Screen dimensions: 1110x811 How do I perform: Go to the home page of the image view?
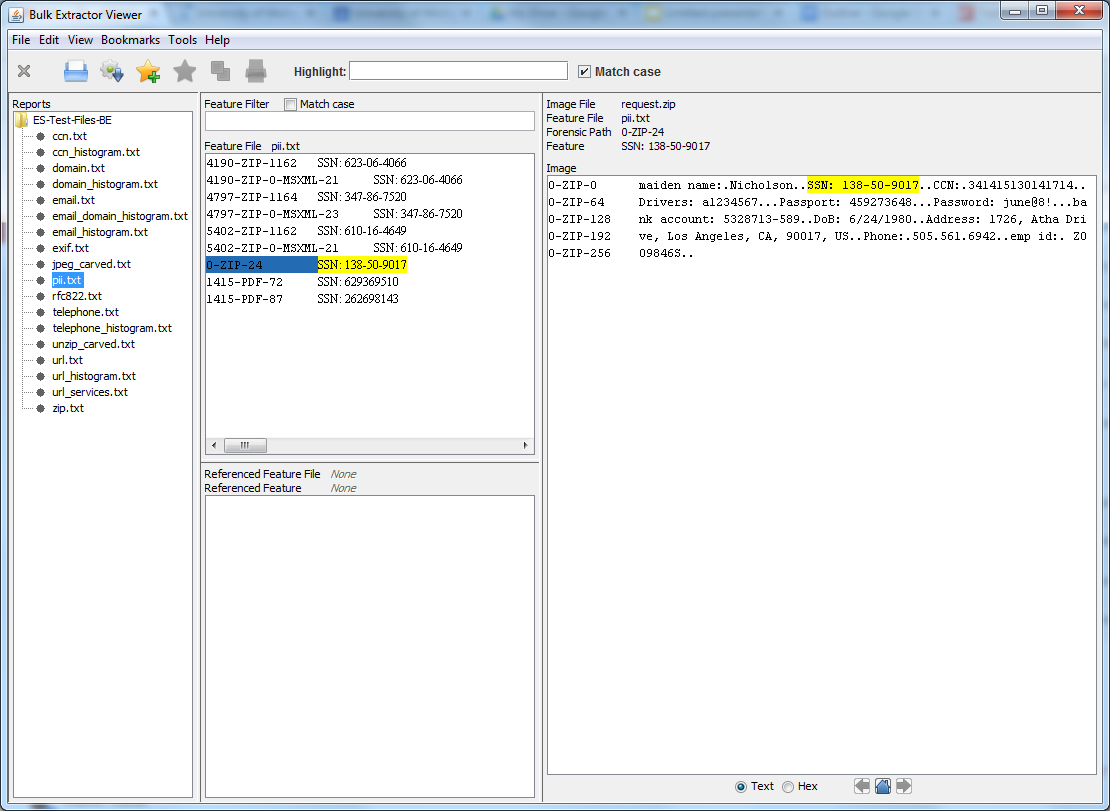(x=883, y=786)
